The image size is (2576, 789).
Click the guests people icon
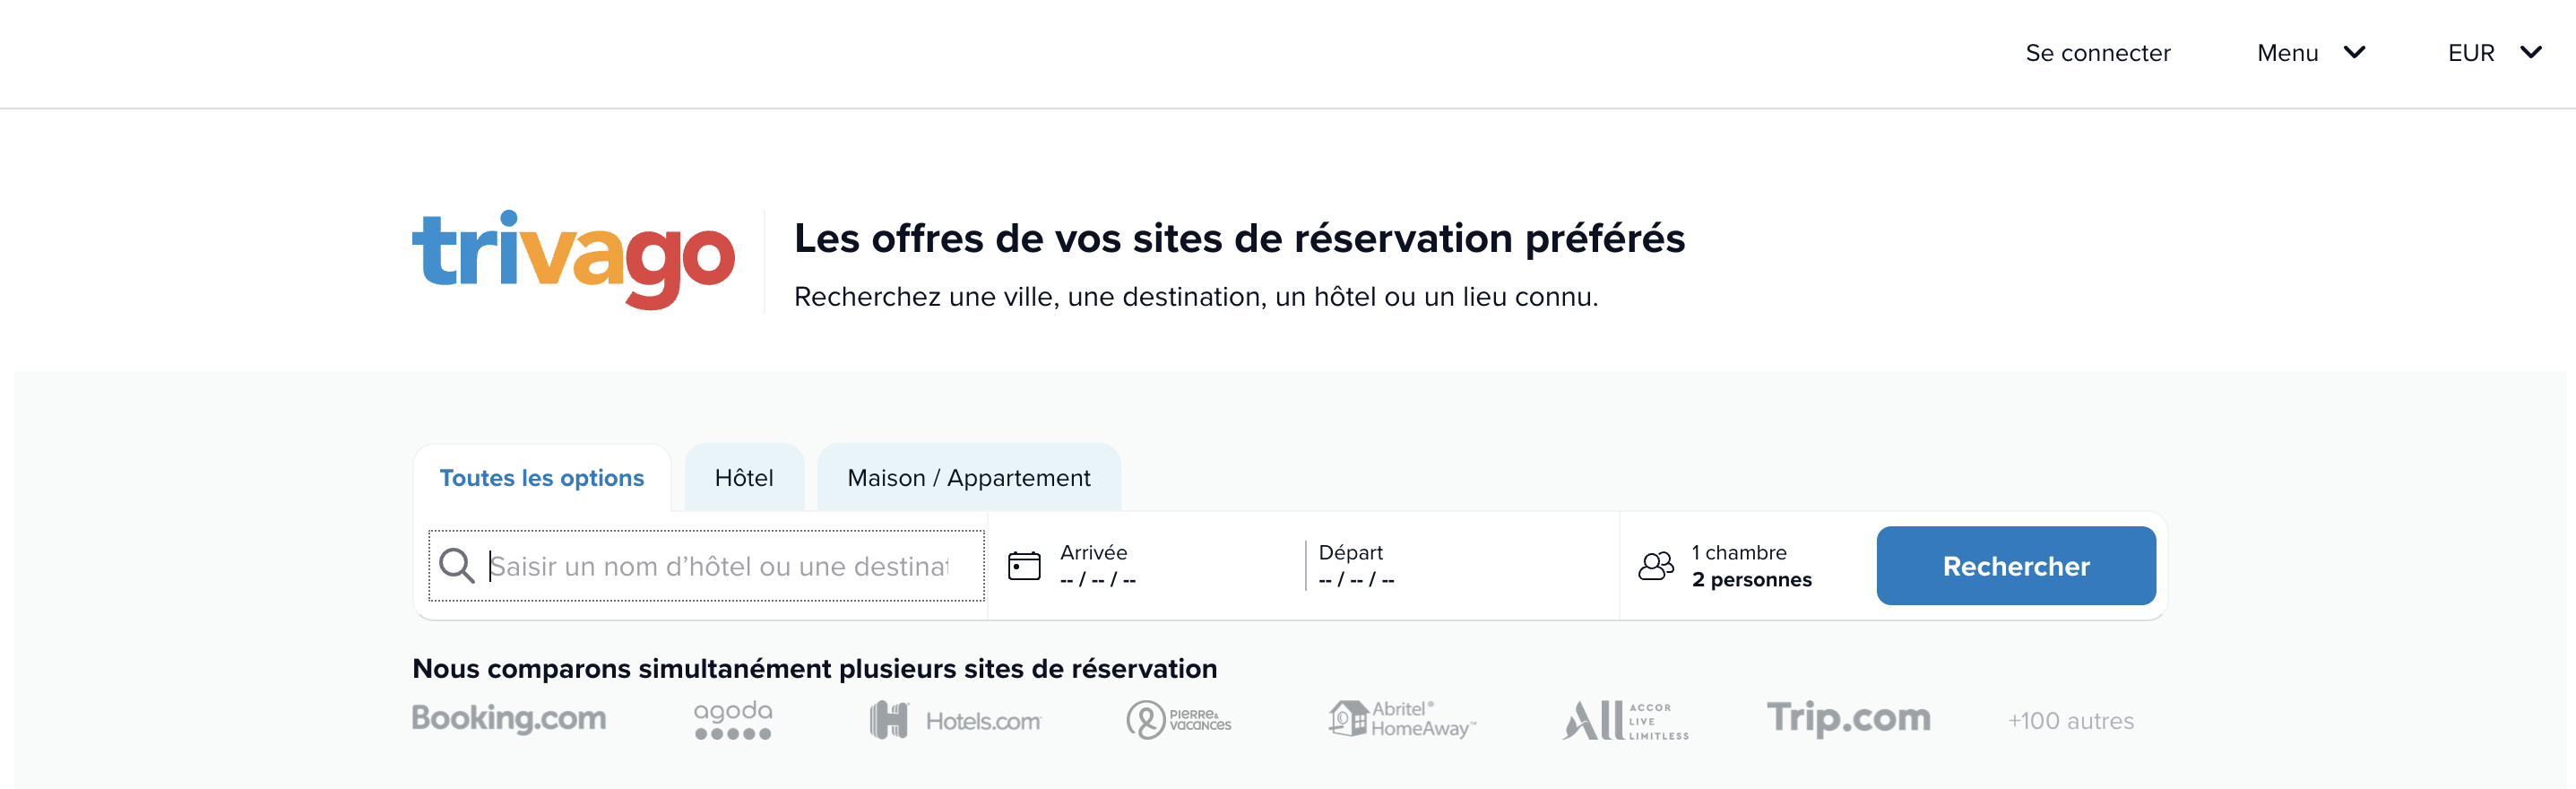pyautogui.click(x=1656, y=566)
